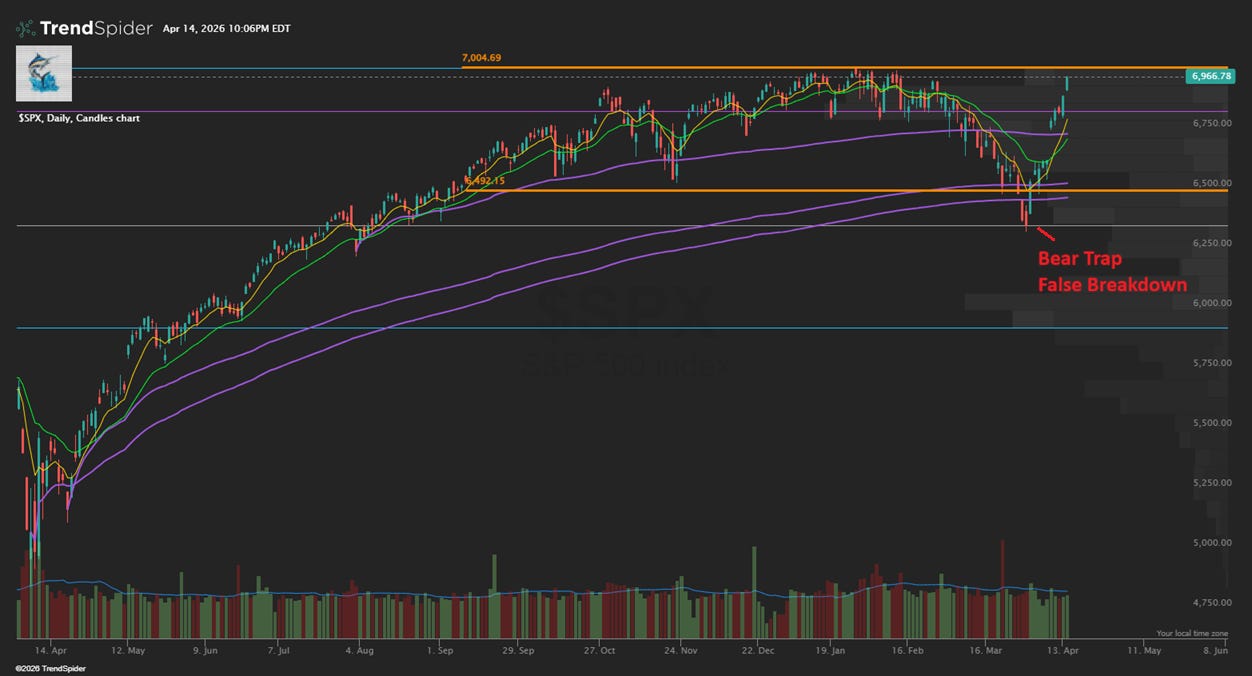The width and height of the screenshot is (1252, 676).
Task: Click the 4,750.00 price axis label
Action: [1211, 603]
